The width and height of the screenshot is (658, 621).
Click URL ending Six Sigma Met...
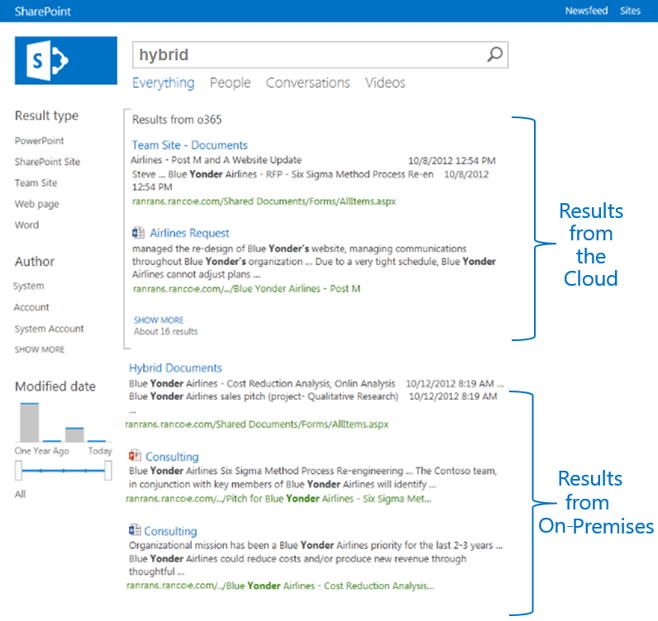pyautogui.click(x=278, y=498)
